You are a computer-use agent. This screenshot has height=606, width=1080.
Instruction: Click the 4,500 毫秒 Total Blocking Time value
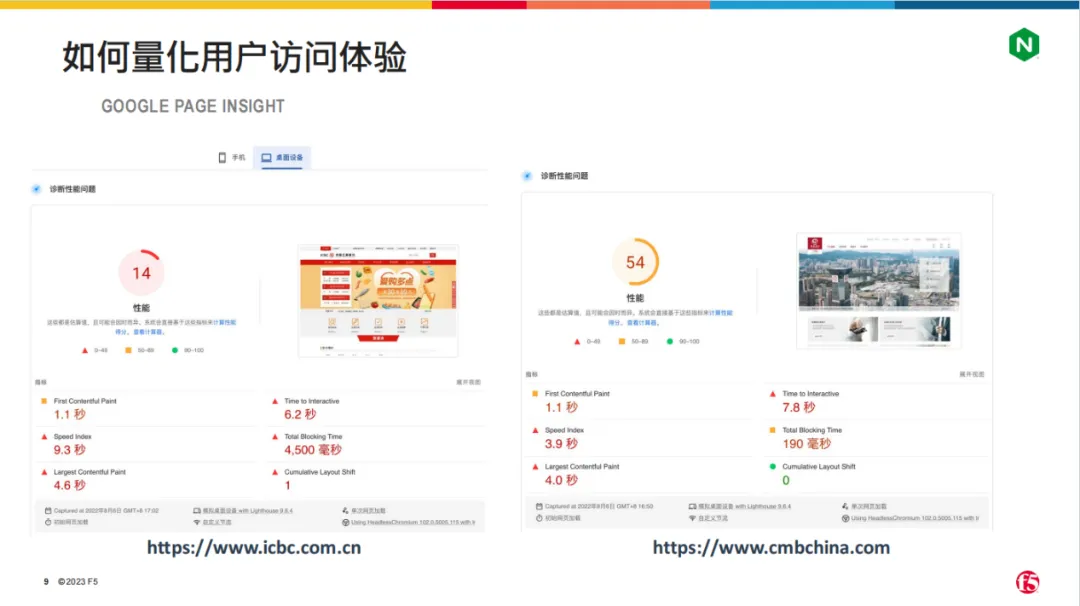tap(313, 450)
